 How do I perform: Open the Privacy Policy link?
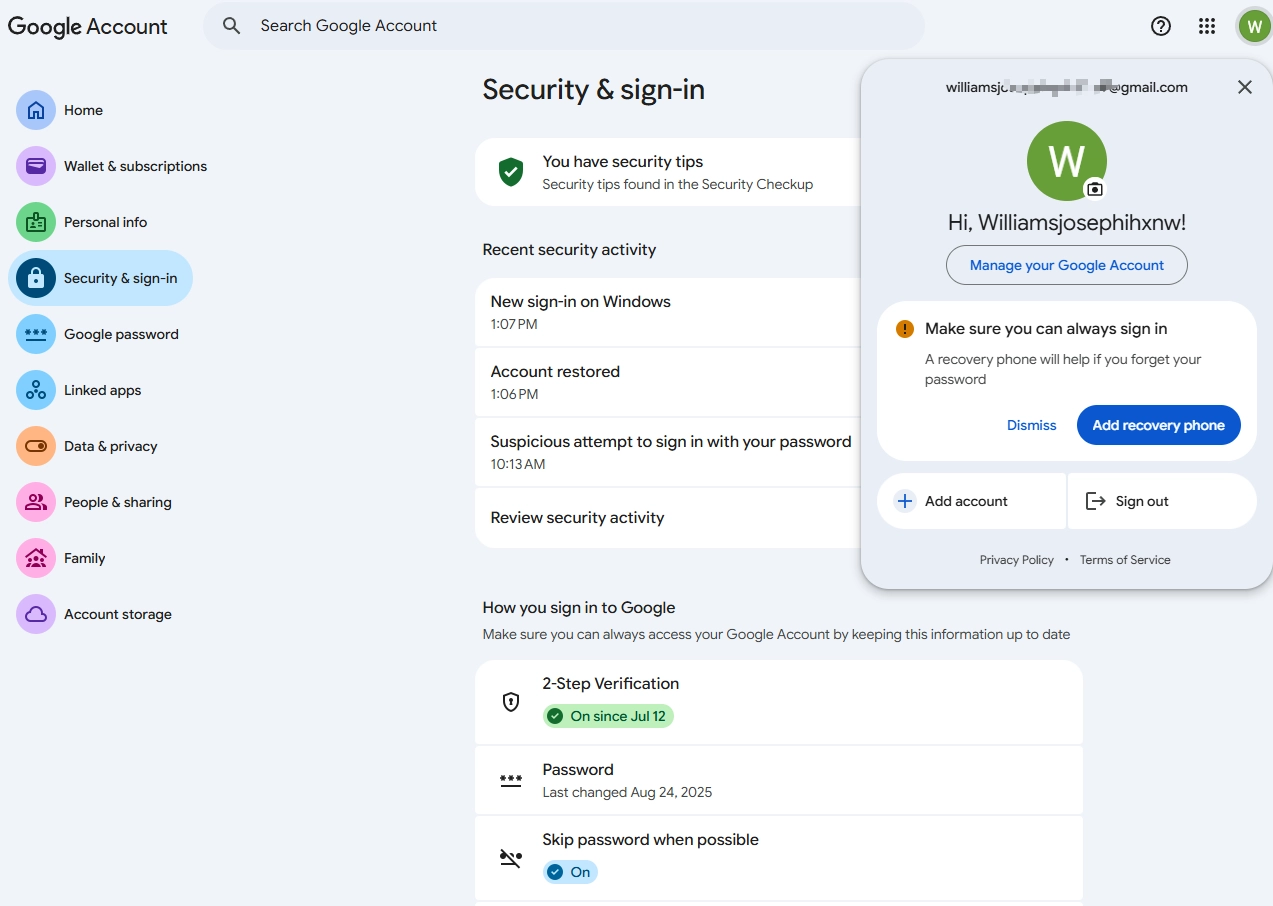(1017, 560)
